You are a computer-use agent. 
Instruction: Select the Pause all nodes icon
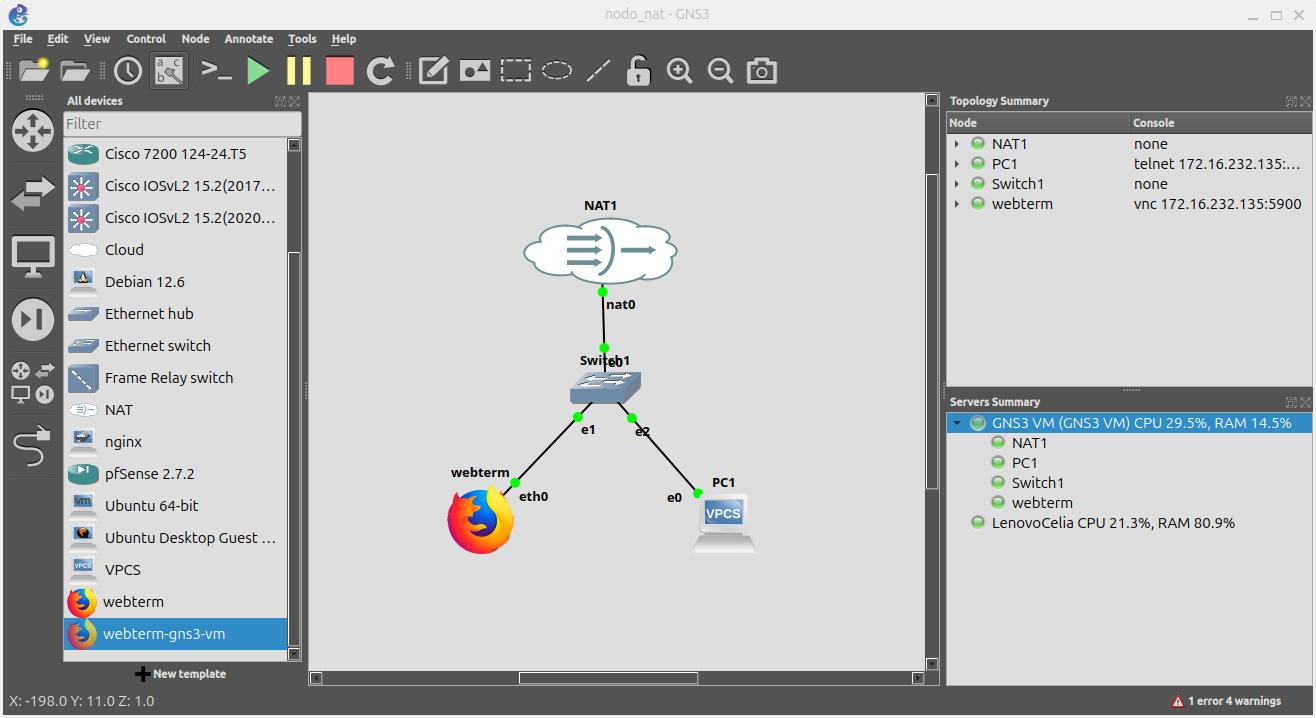(298, 70)
